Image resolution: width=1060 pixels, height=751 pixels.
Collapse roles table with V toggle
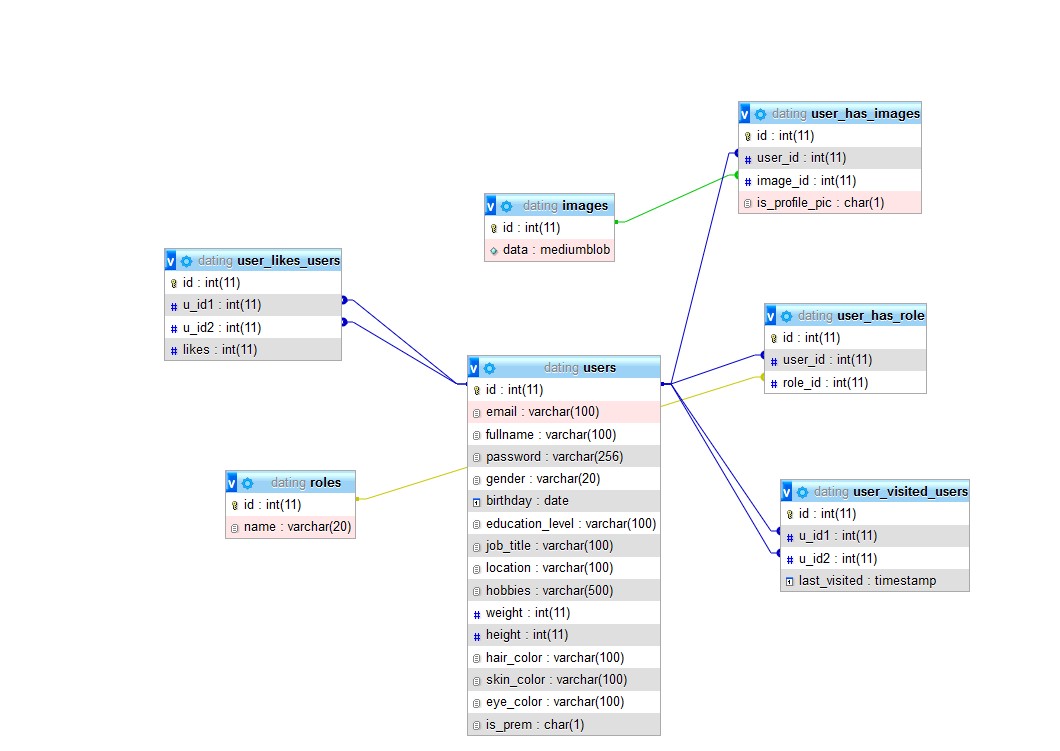pos(232,483)
